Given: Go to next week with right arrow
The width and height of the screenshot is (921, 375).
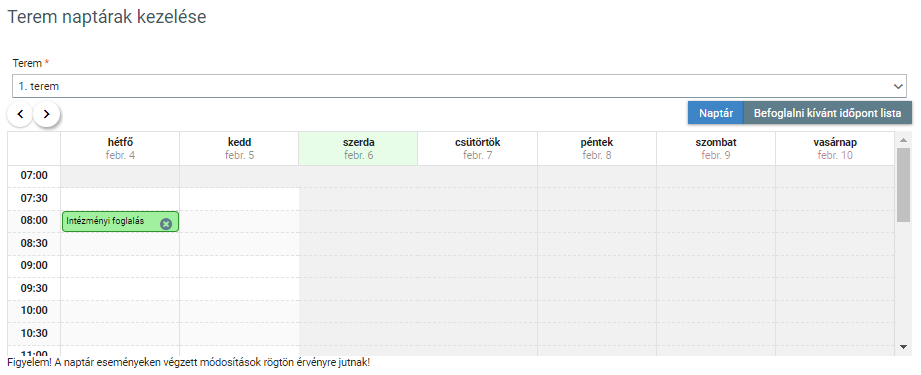Looking at the screenshot, I should tap(47, 114).
